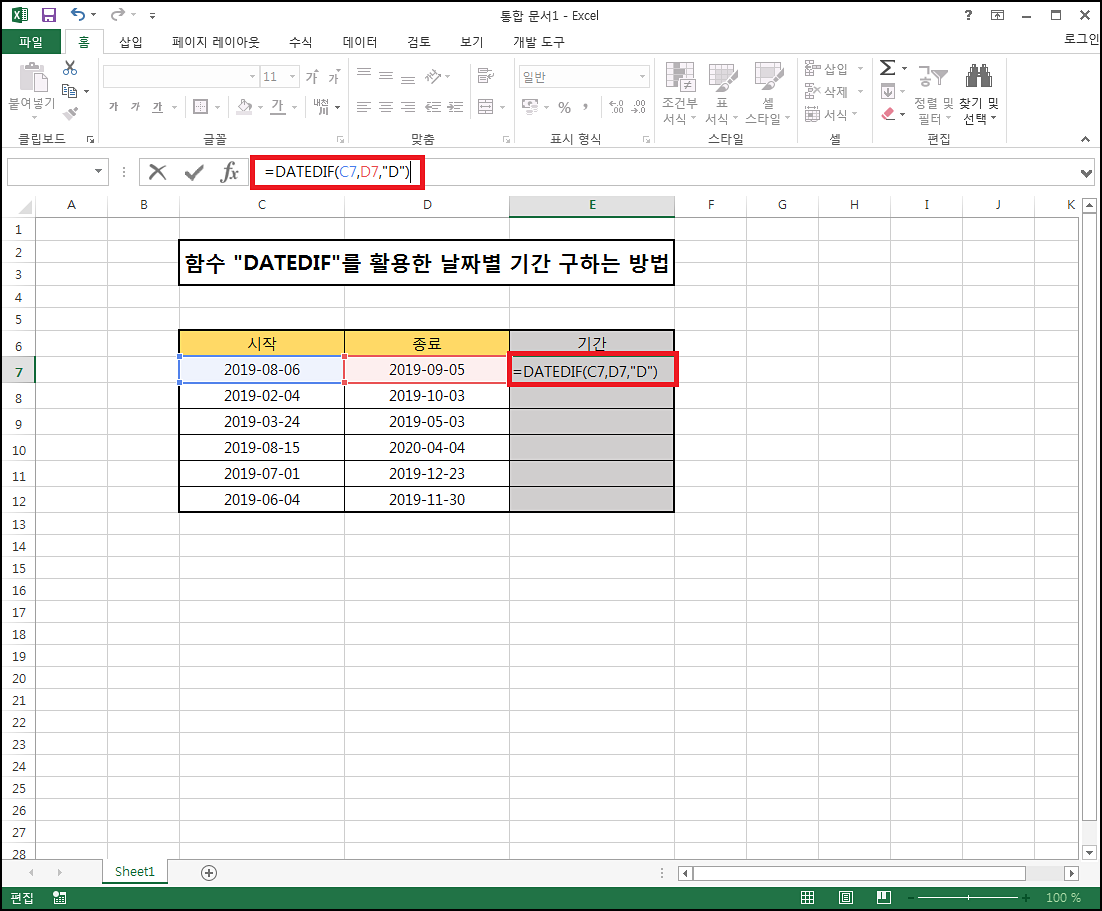Switch to the 데이터 tab
Viewport: 1102px width, 911px height.
360,42
